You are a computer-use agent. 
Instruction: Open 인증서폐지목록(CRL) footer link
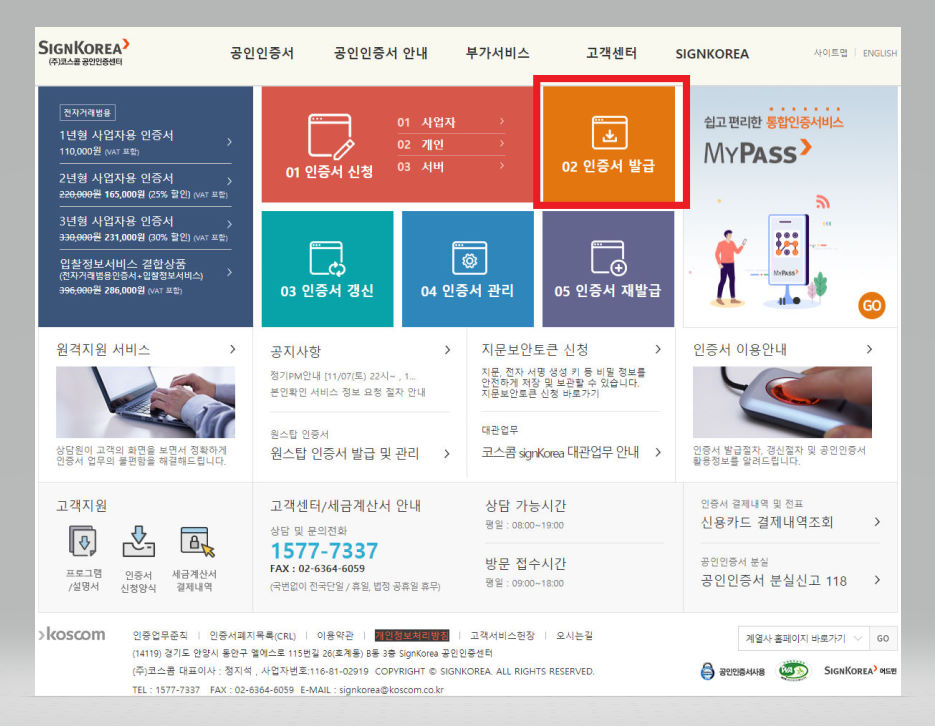coord(252,635)
